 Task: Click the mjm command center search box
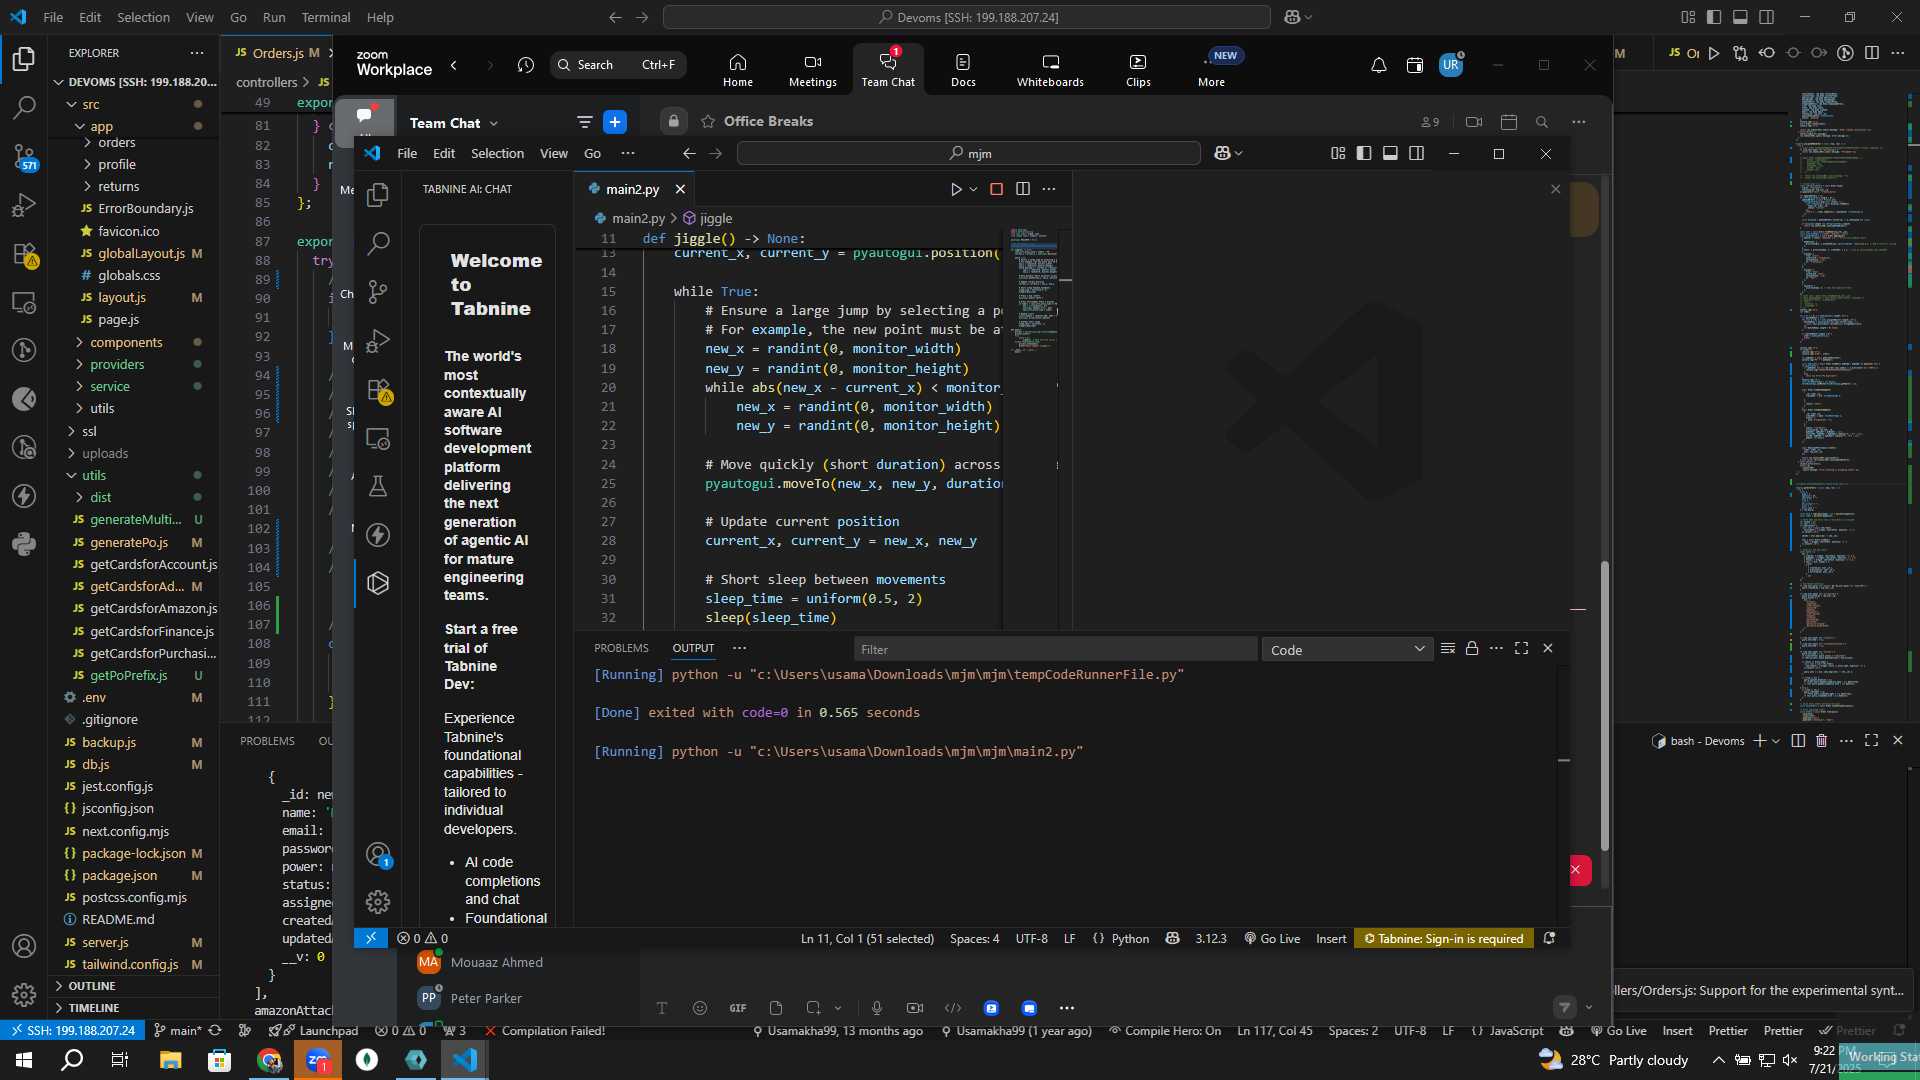click(968, 153)
